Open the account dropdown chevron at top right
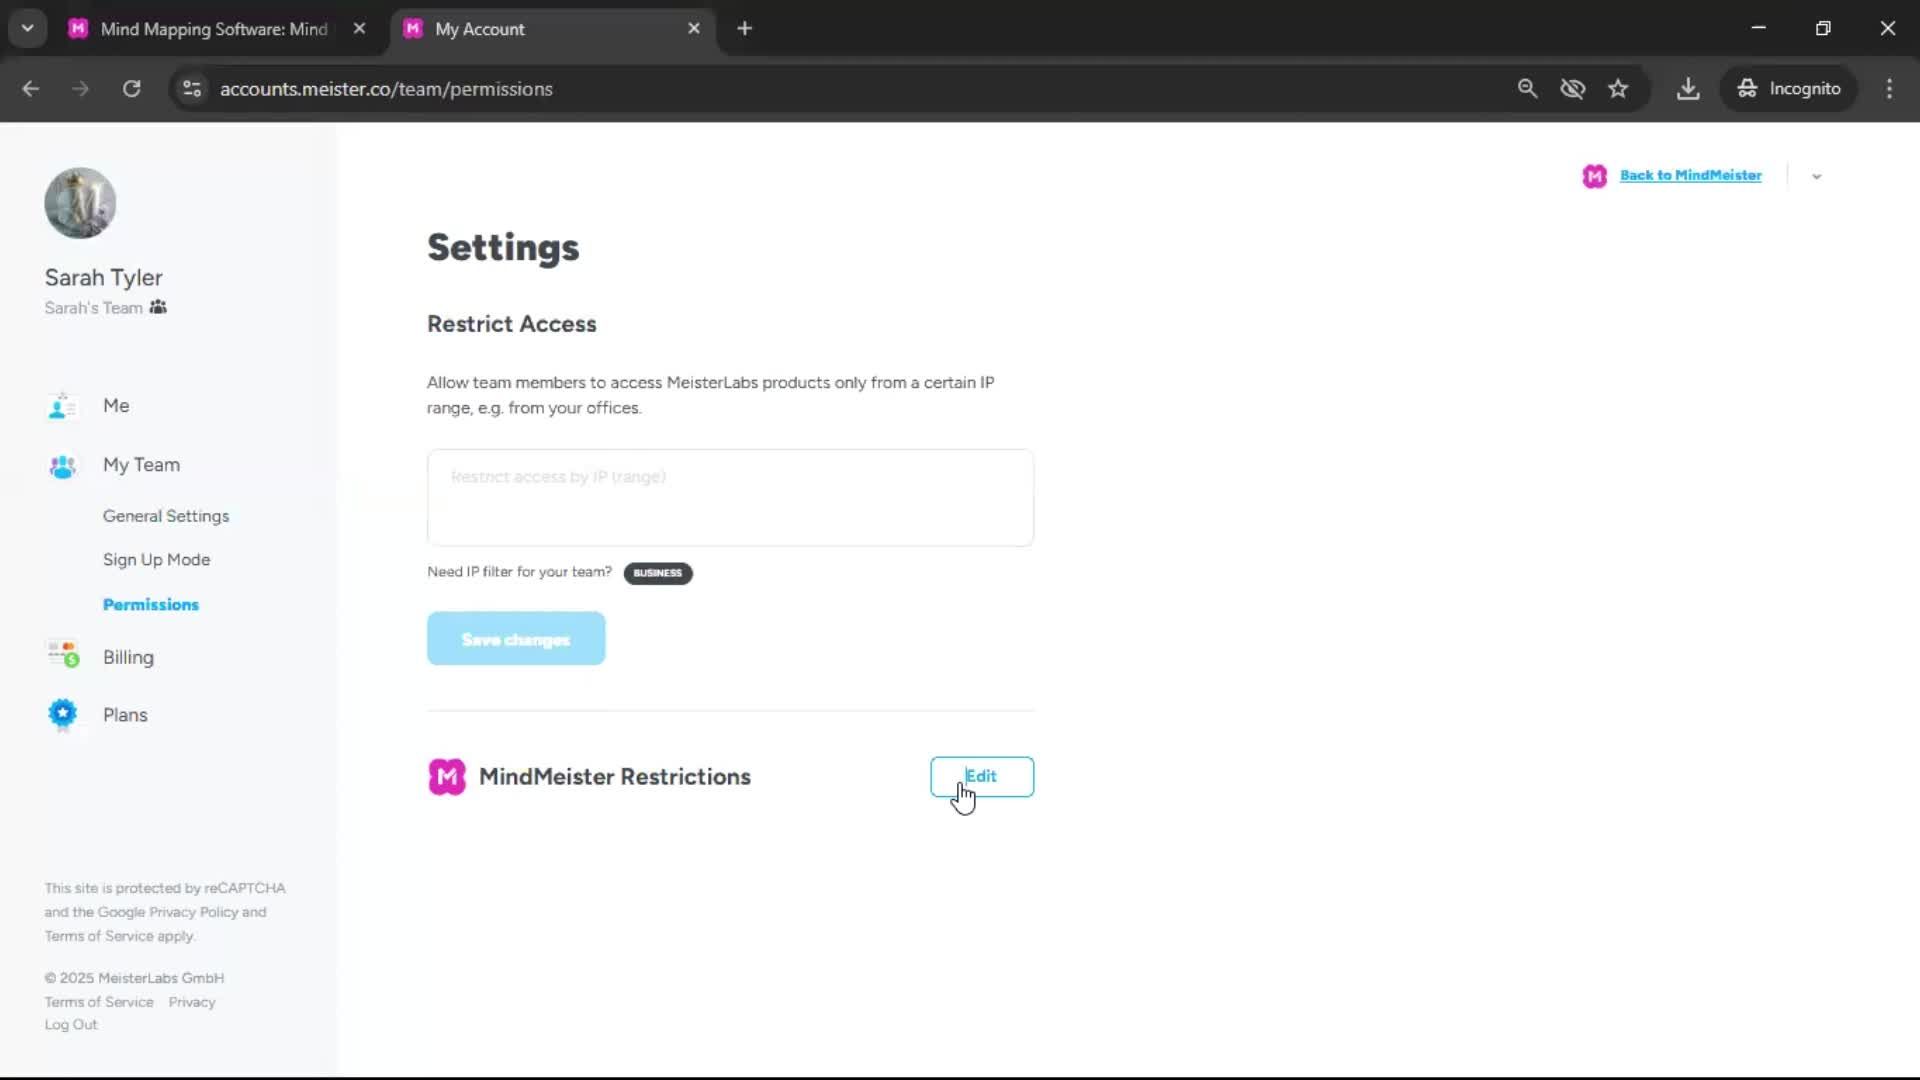The image size is (1920, 1080). 1817,176
